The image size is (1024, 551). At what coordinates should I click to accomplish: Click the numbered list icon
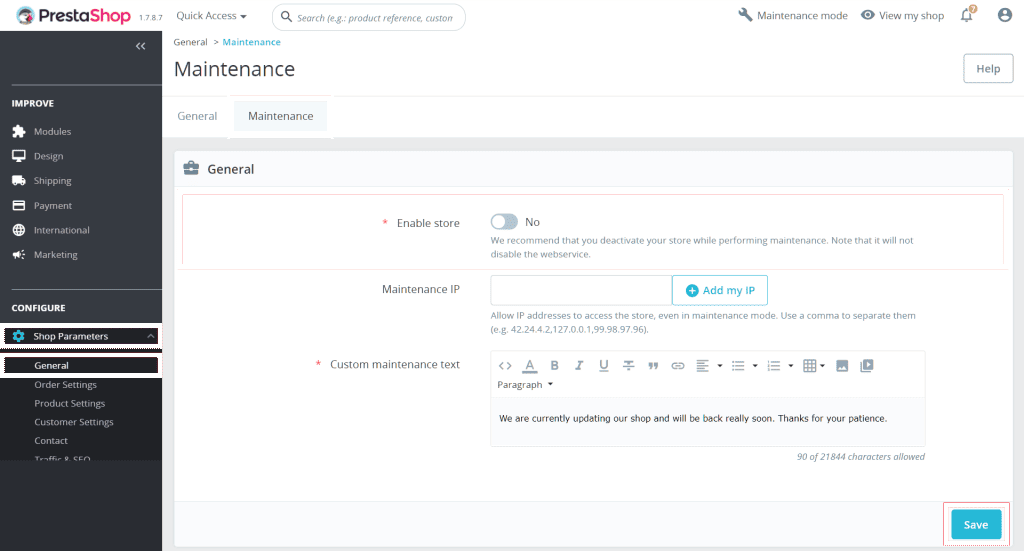(x=774, y=366)
